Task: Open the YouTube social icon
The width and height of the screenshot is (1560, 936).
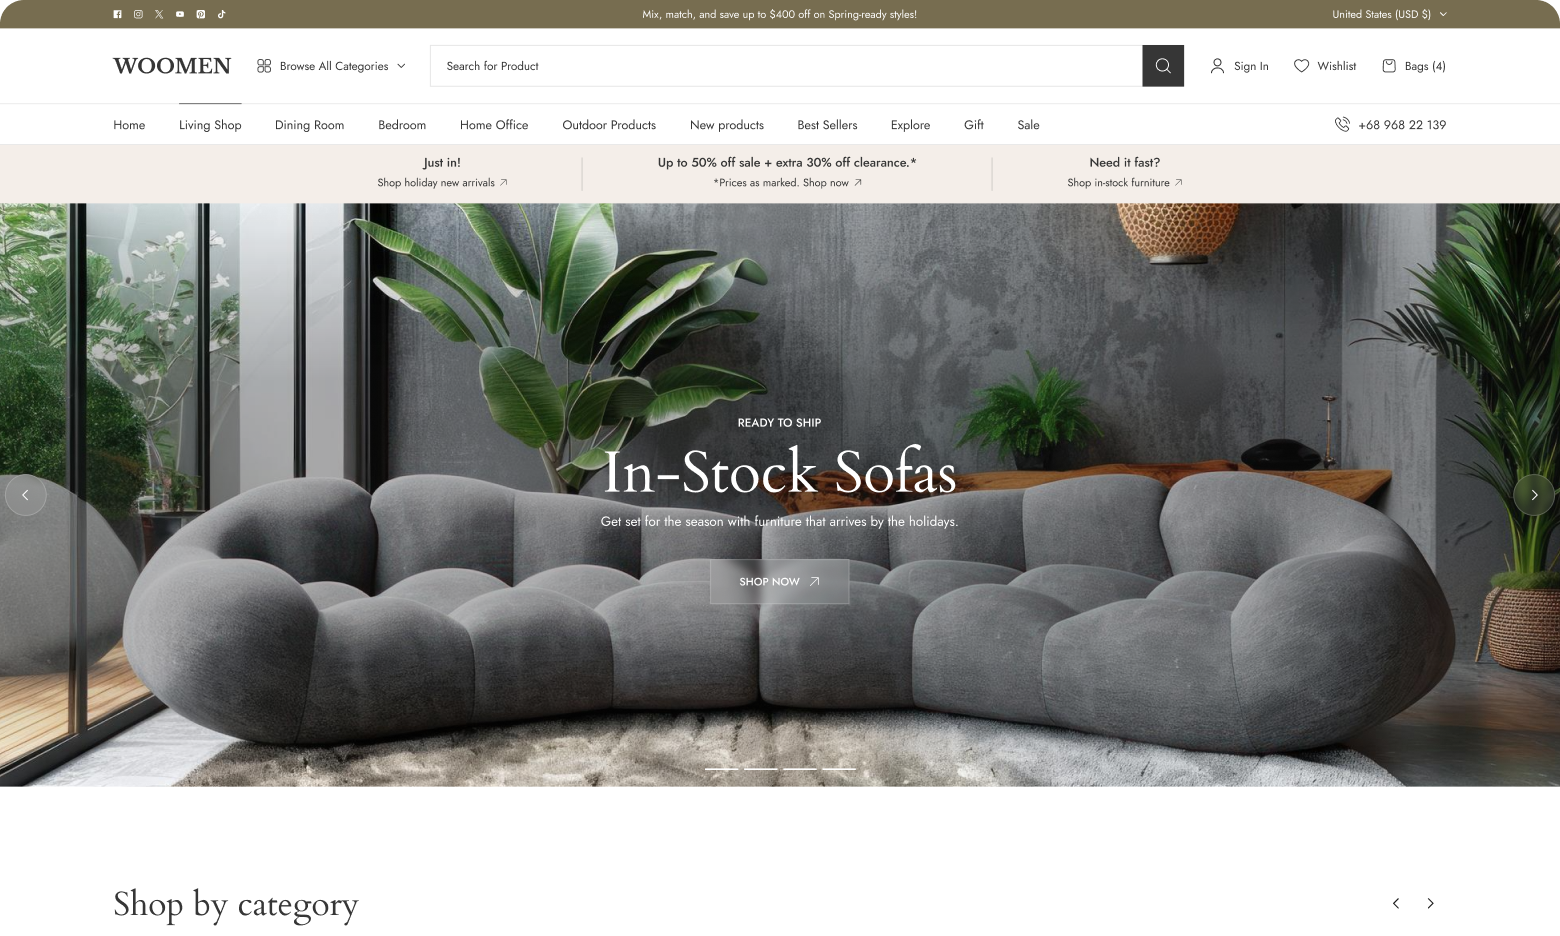Action: pos(180,14)
